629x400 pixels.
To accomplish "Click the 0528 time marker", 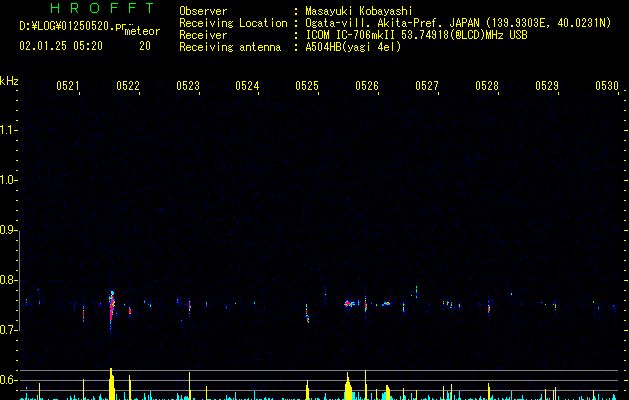I will tap(487, 85).
